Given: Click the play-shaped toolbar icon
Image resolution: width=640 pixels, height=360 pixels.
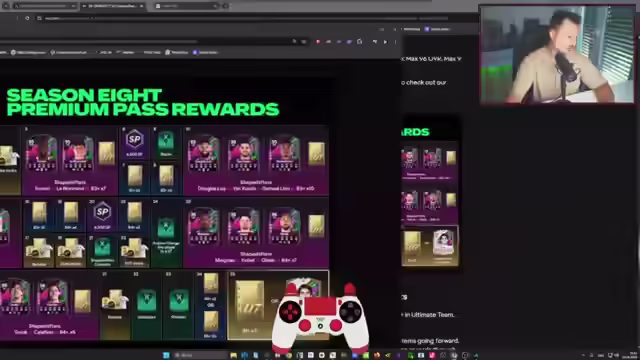Looking at the screenshot, I should 385,42.
